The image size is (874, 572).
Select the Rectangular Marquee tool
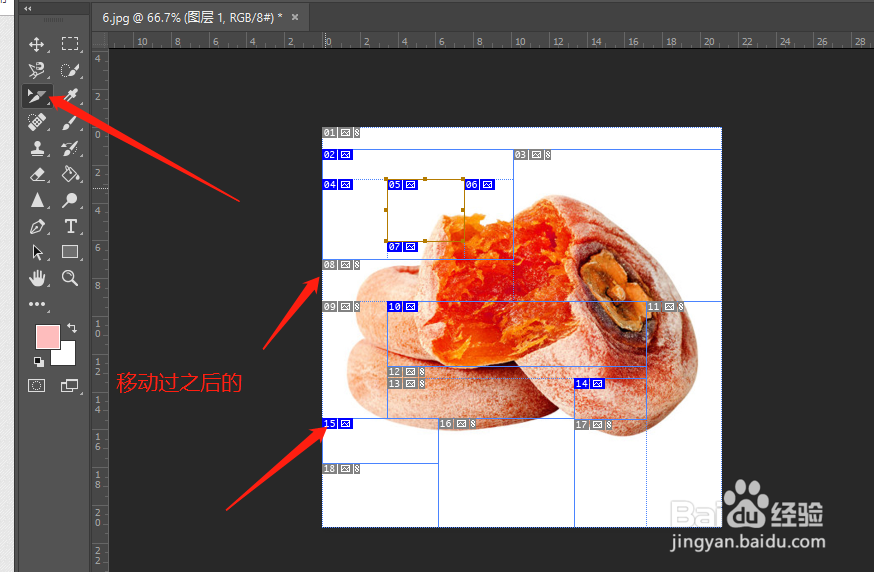(70, 44)
